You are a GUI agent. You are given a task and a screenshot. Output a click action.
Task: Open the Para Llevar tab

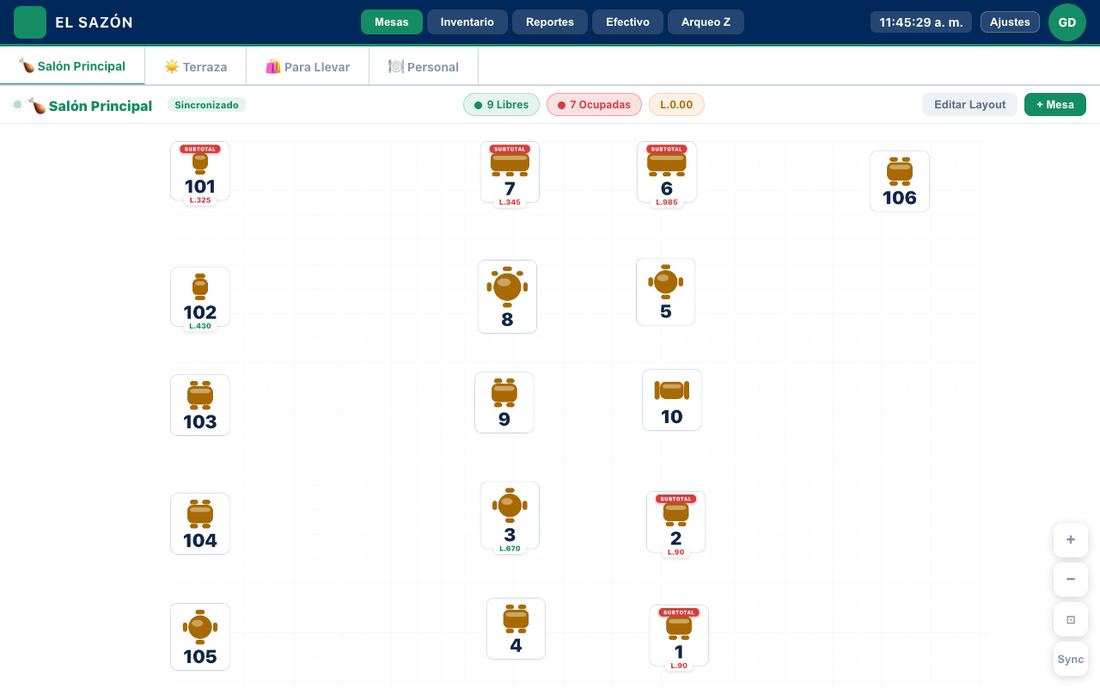(307, 67)
